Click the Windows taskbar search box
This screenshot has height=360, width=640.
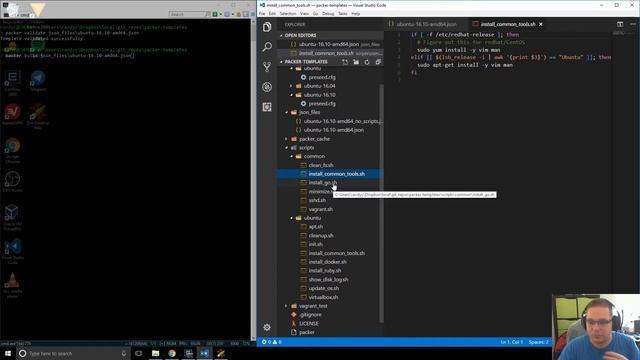click(73, 353)
